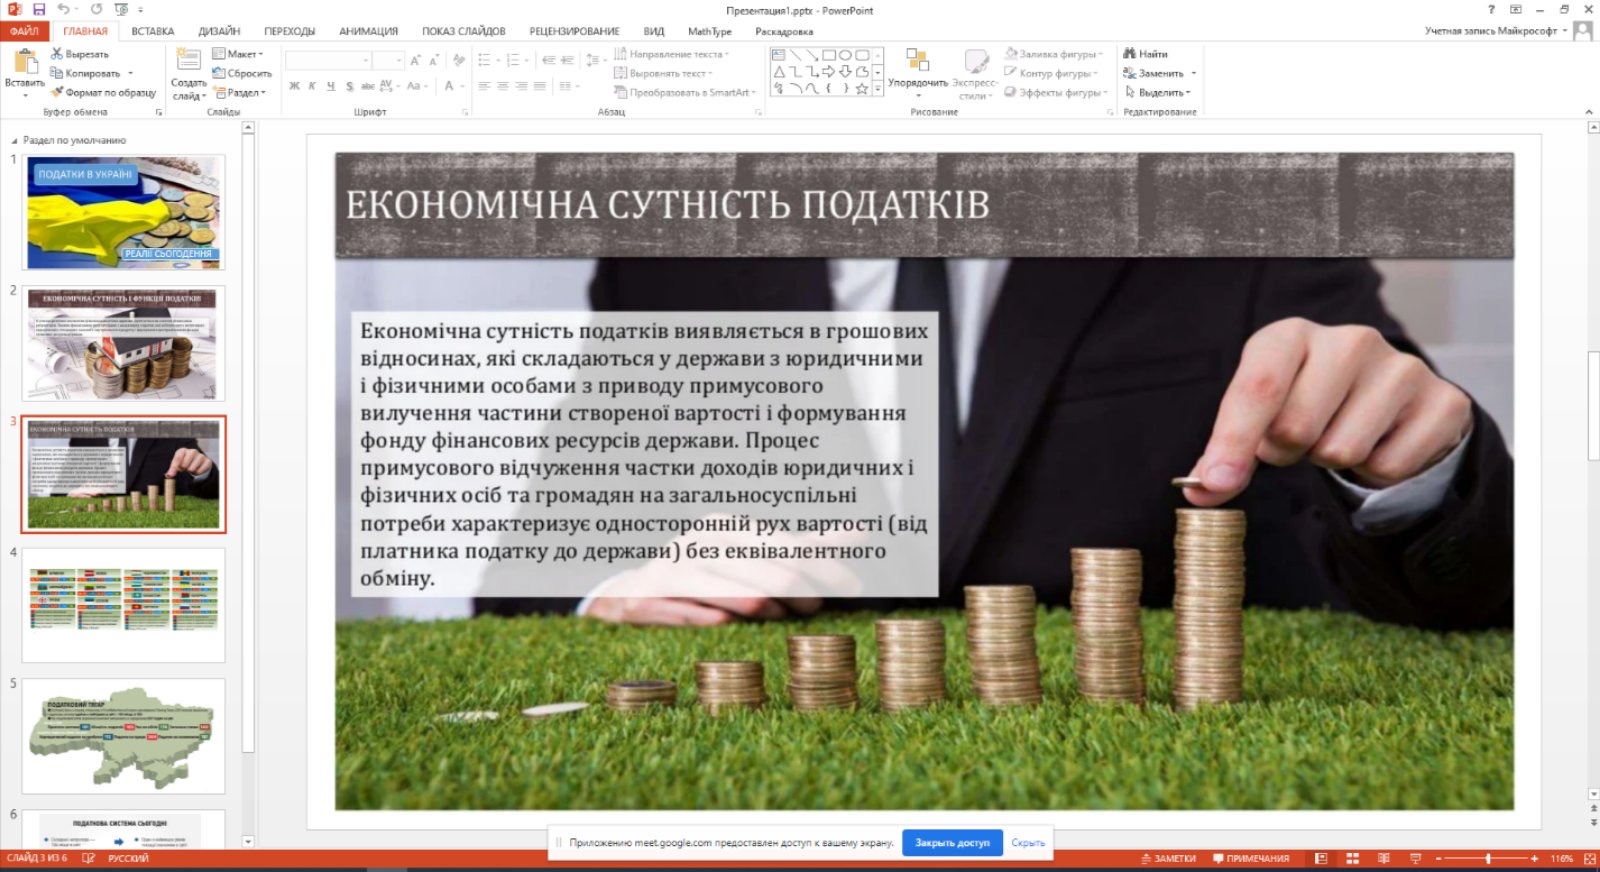This screenshot has height=872, width=1600.
Task: Toggle the Comments (Примечания) pane
Action: click(x=1250, y=859)
